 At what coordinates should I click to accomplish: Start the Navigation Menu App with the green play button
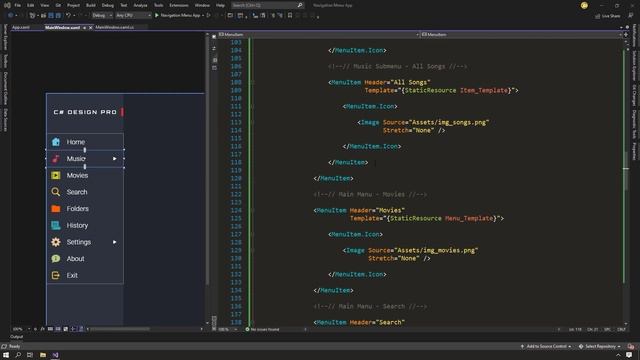156,15
